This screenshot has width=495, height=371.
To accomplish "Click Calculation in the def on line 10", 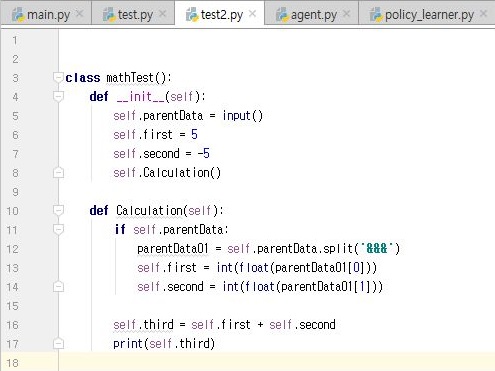I will pos(149,211).
